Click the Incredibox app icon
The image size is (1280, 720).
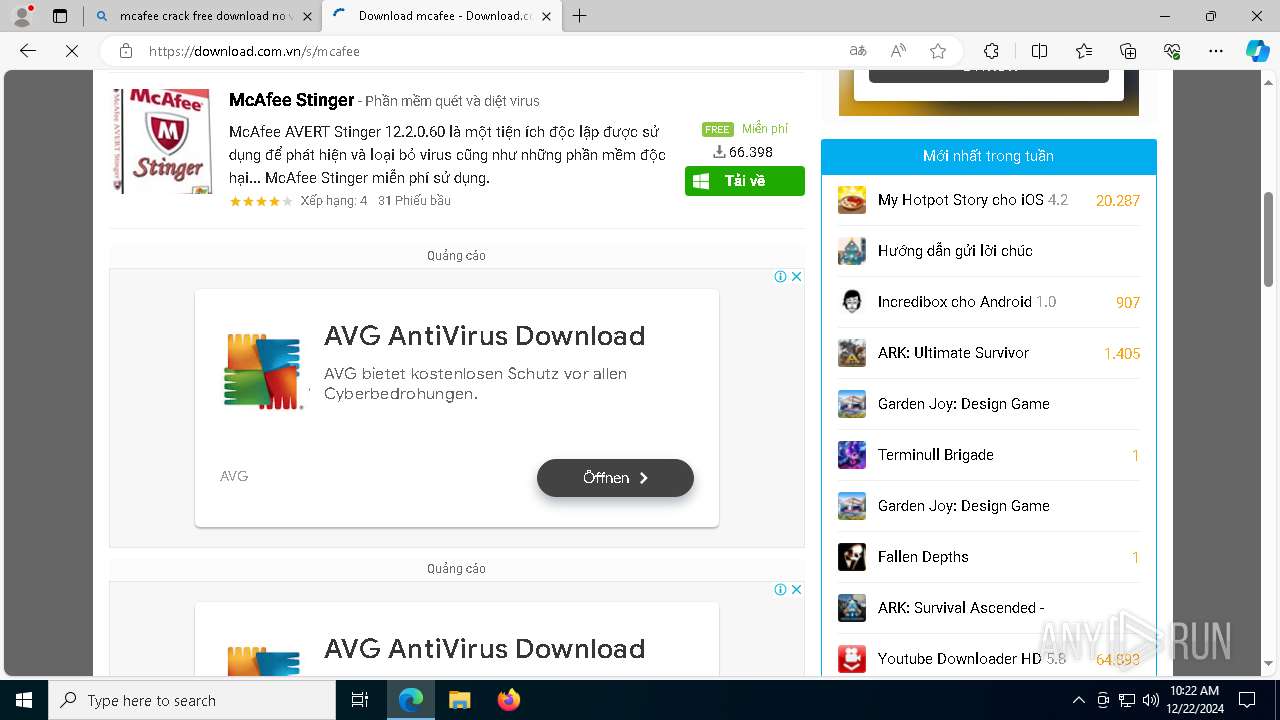pyautogui.click(x=852, y=302)
